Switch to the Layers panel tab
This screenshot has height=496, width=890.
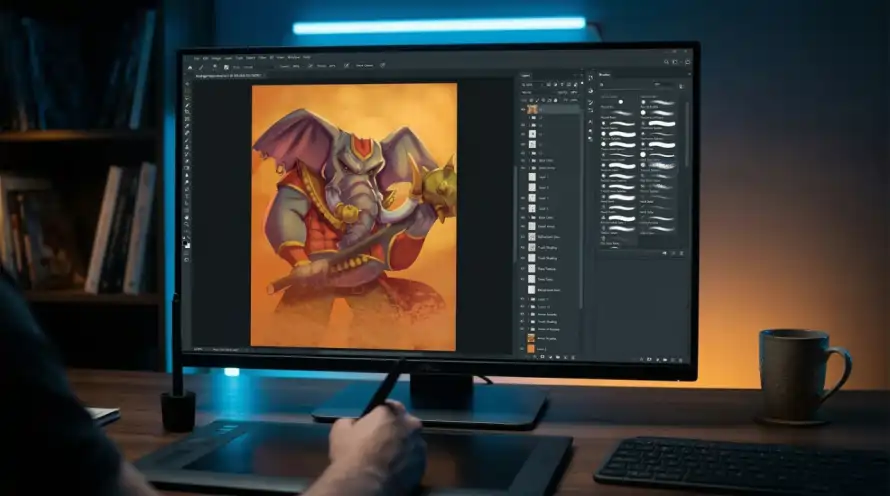coord(526,75)
